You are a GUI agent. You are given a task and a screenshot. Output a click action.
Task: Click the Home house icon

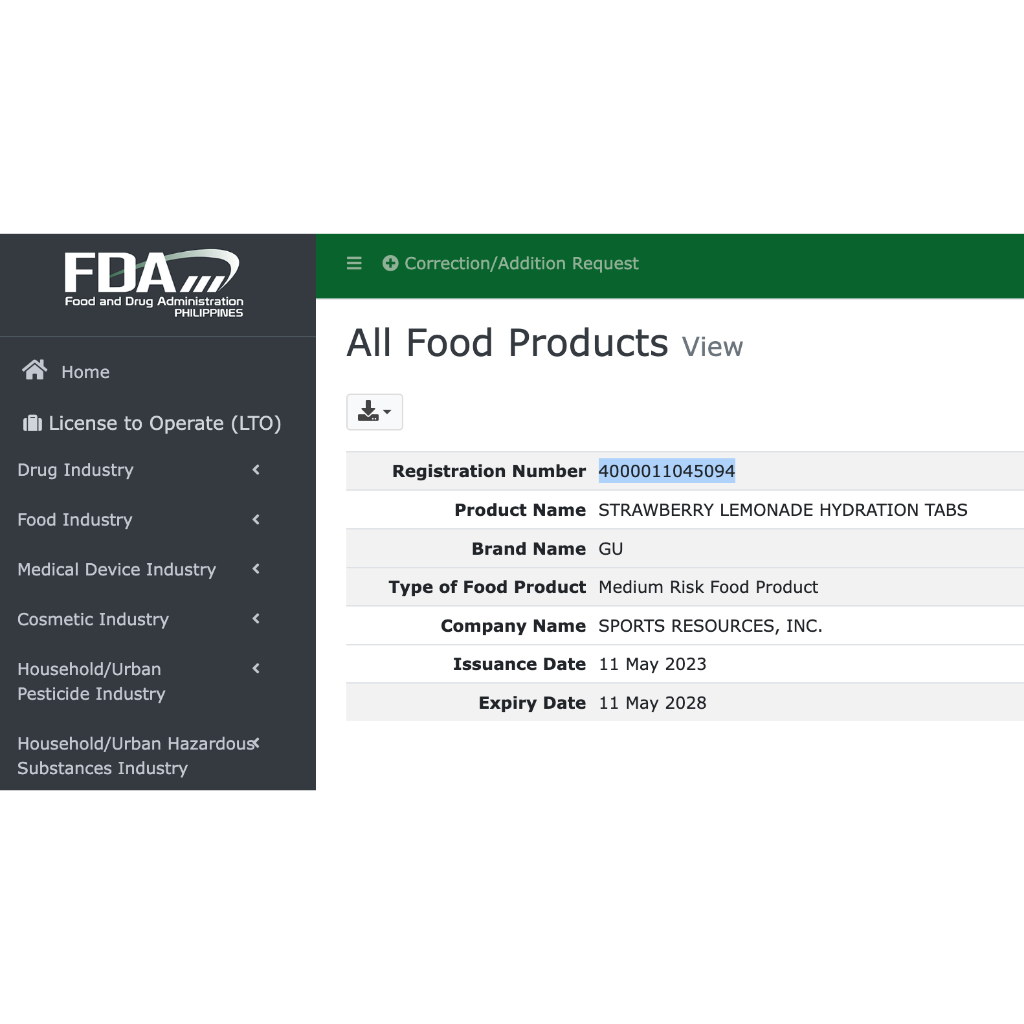pyautogui.click(x=35, y=370)
